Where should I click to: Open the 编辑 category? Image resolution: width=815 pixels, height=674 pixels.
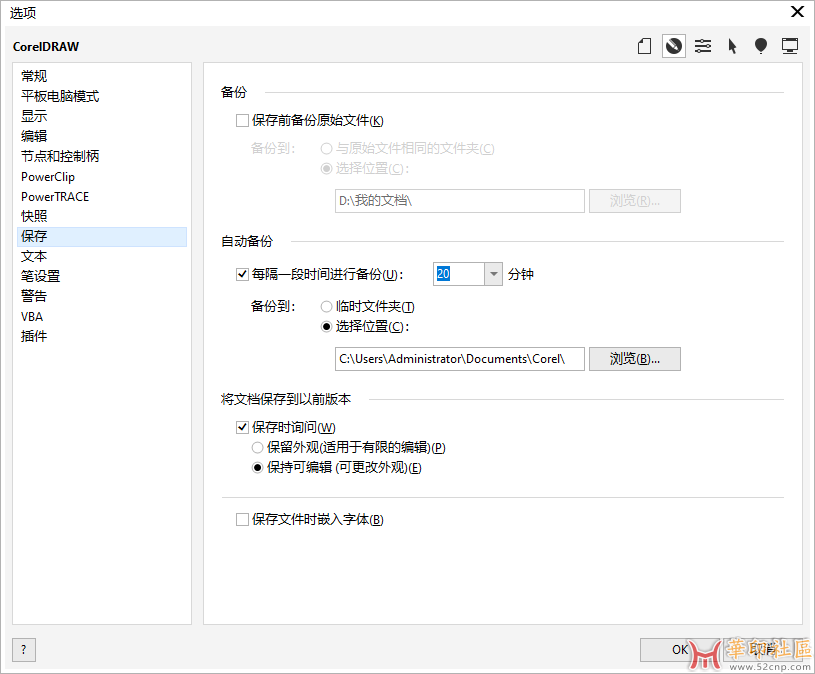pyautogui.click(x=102, y=136)
